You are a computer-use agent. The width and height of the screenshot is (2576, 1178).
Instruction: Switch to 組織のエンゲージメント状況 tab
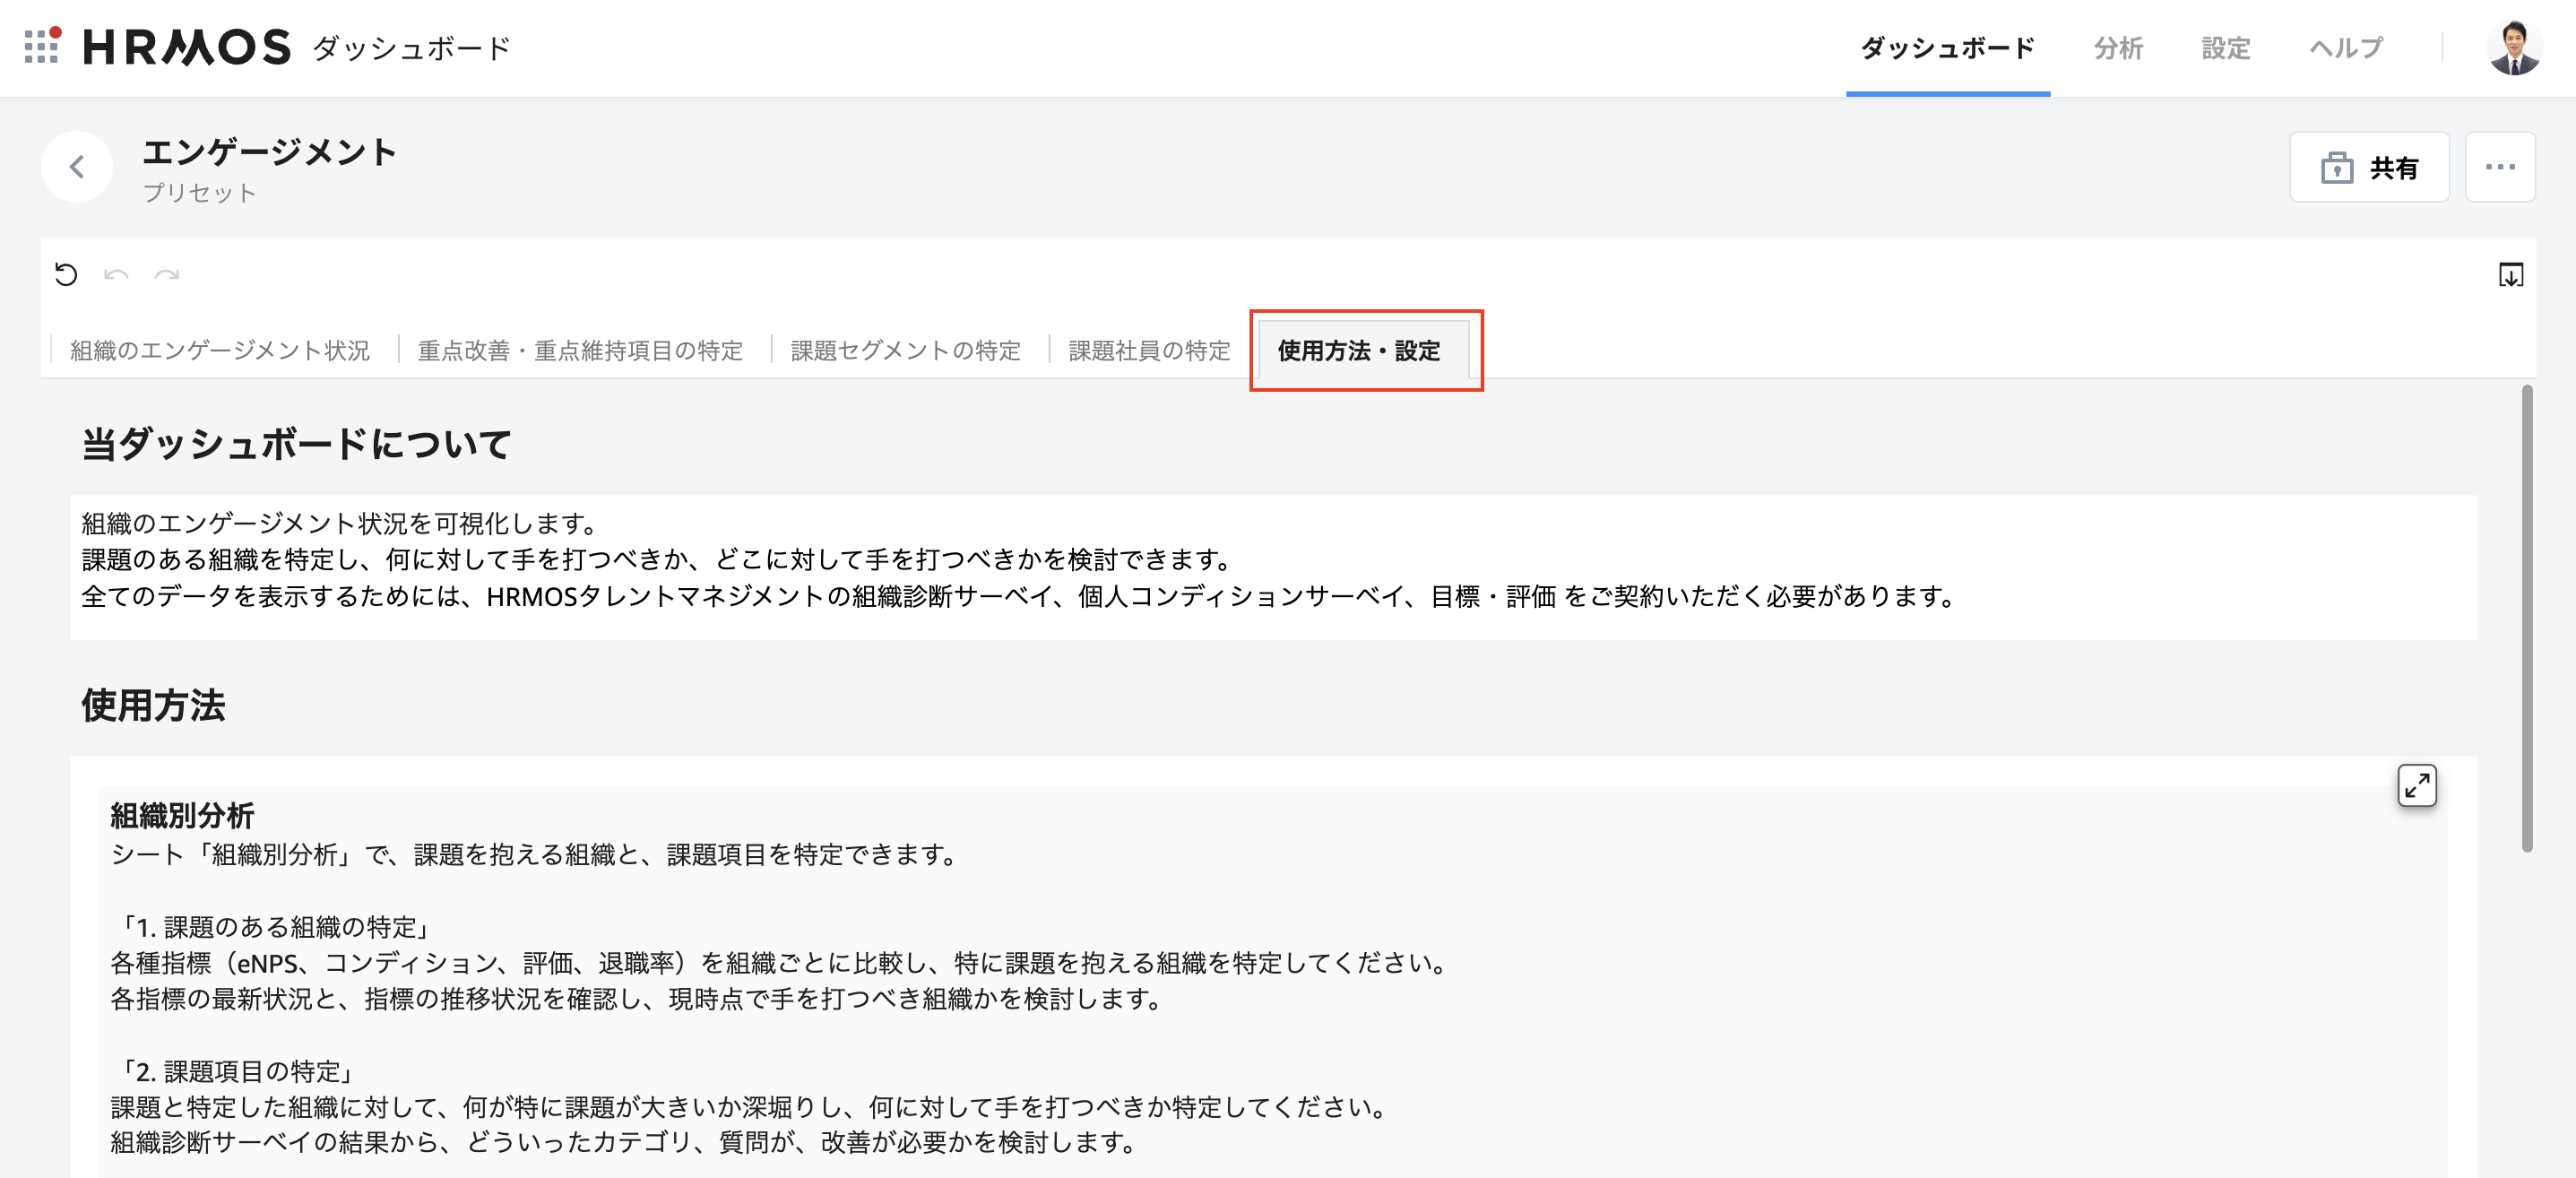point(220,351)
